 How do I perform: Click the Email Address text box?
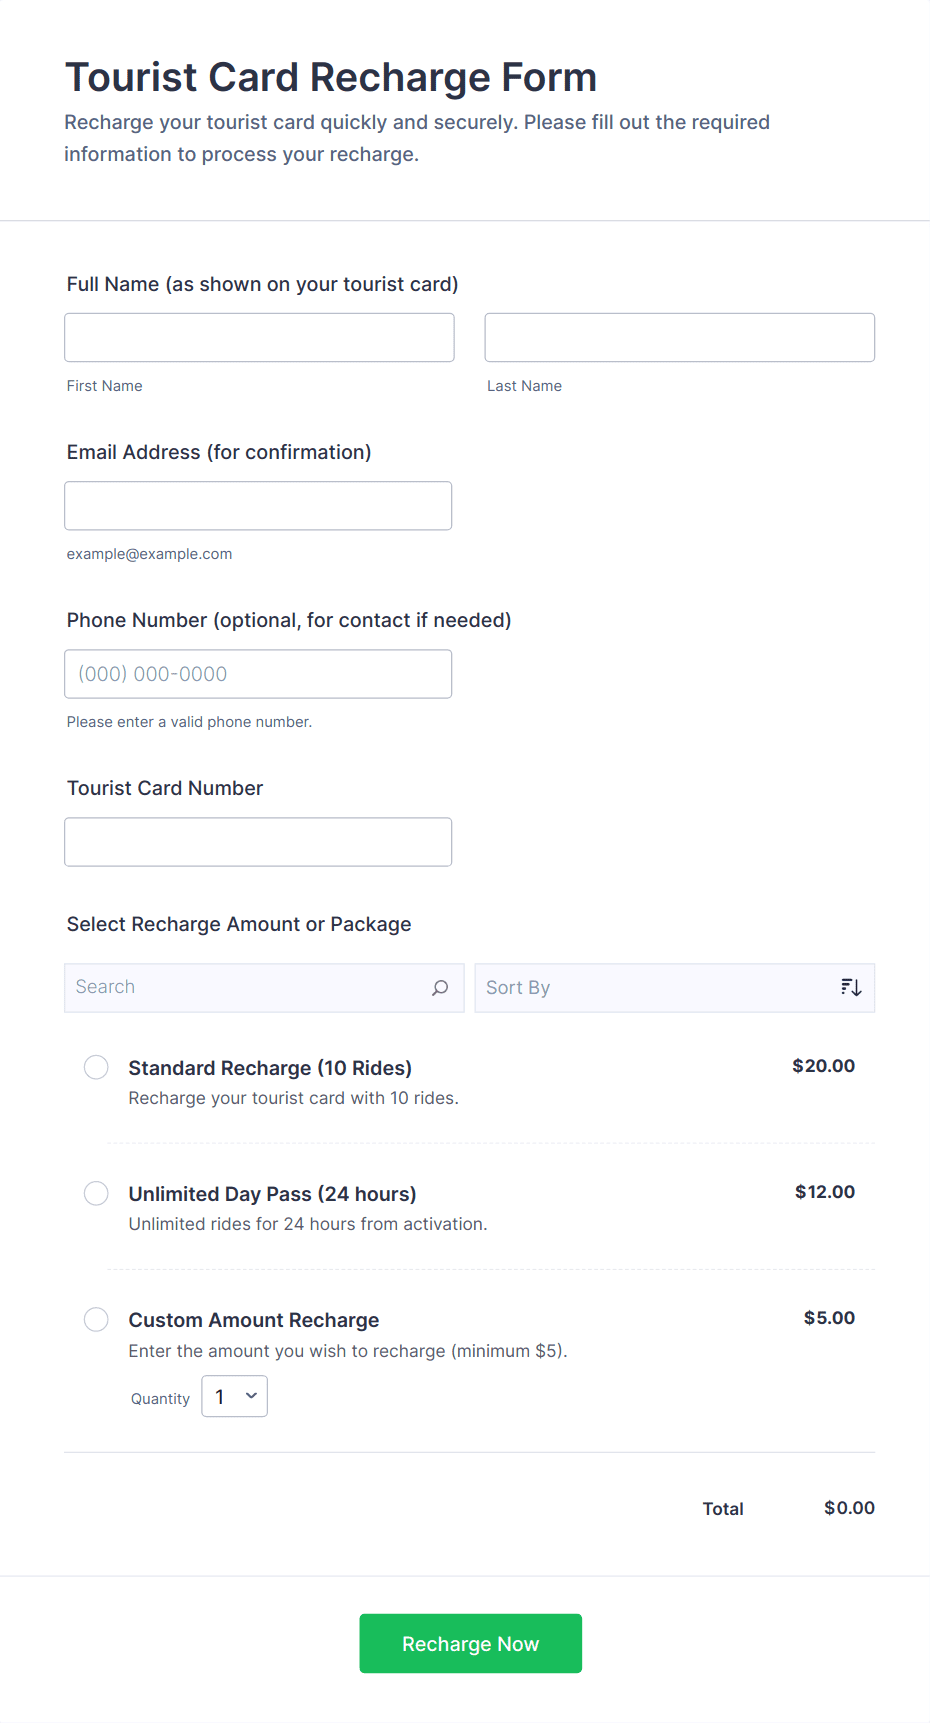pyautogui.click(x=258, y=506)
